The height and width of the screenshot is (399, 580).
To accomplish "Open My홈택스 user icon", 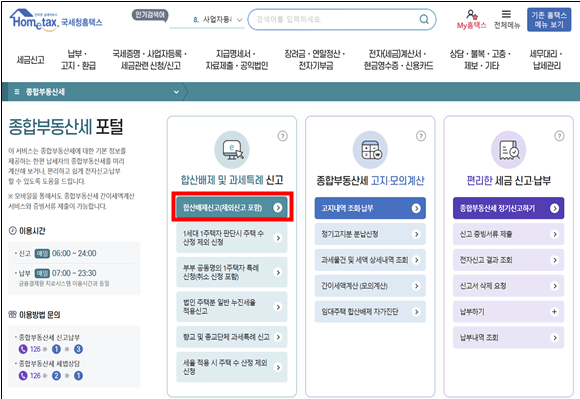I will pos(472,15).
